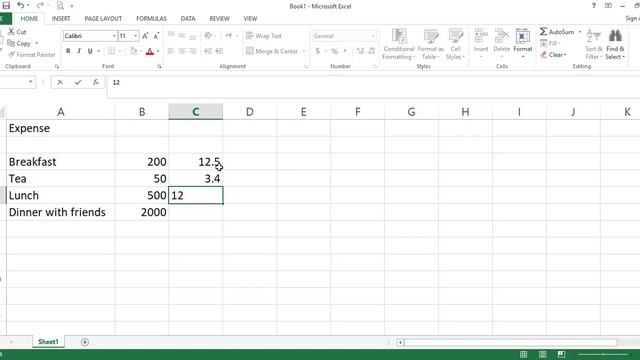Click the Fill button in Editing group
Screen dimensions: 640x360
tap(549, 43)
